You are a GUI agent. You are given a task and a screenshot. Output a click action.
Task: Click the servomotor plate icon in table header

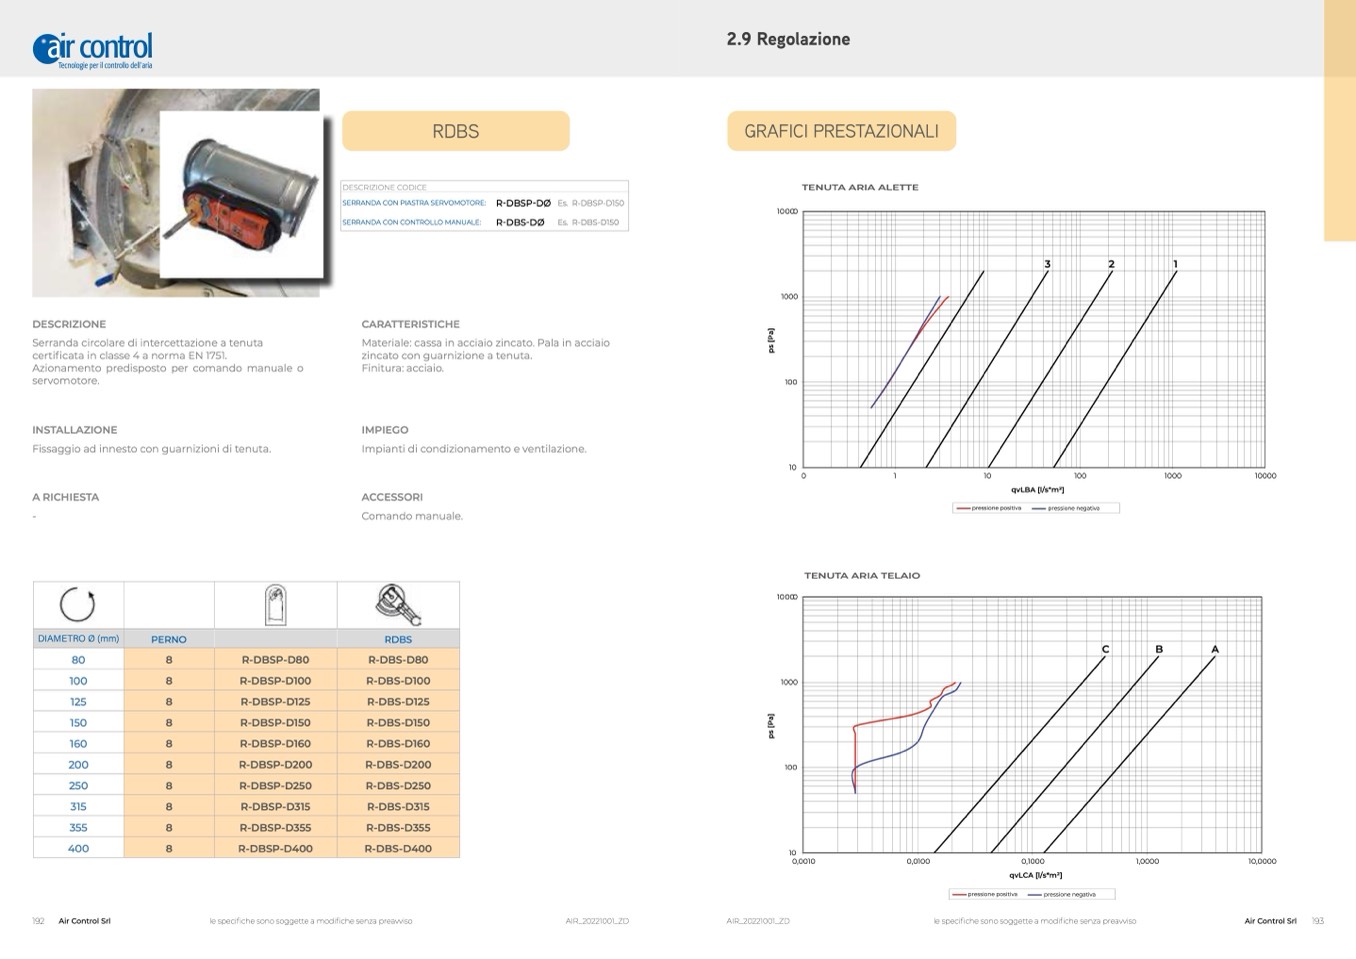click(x=275, y=605)
